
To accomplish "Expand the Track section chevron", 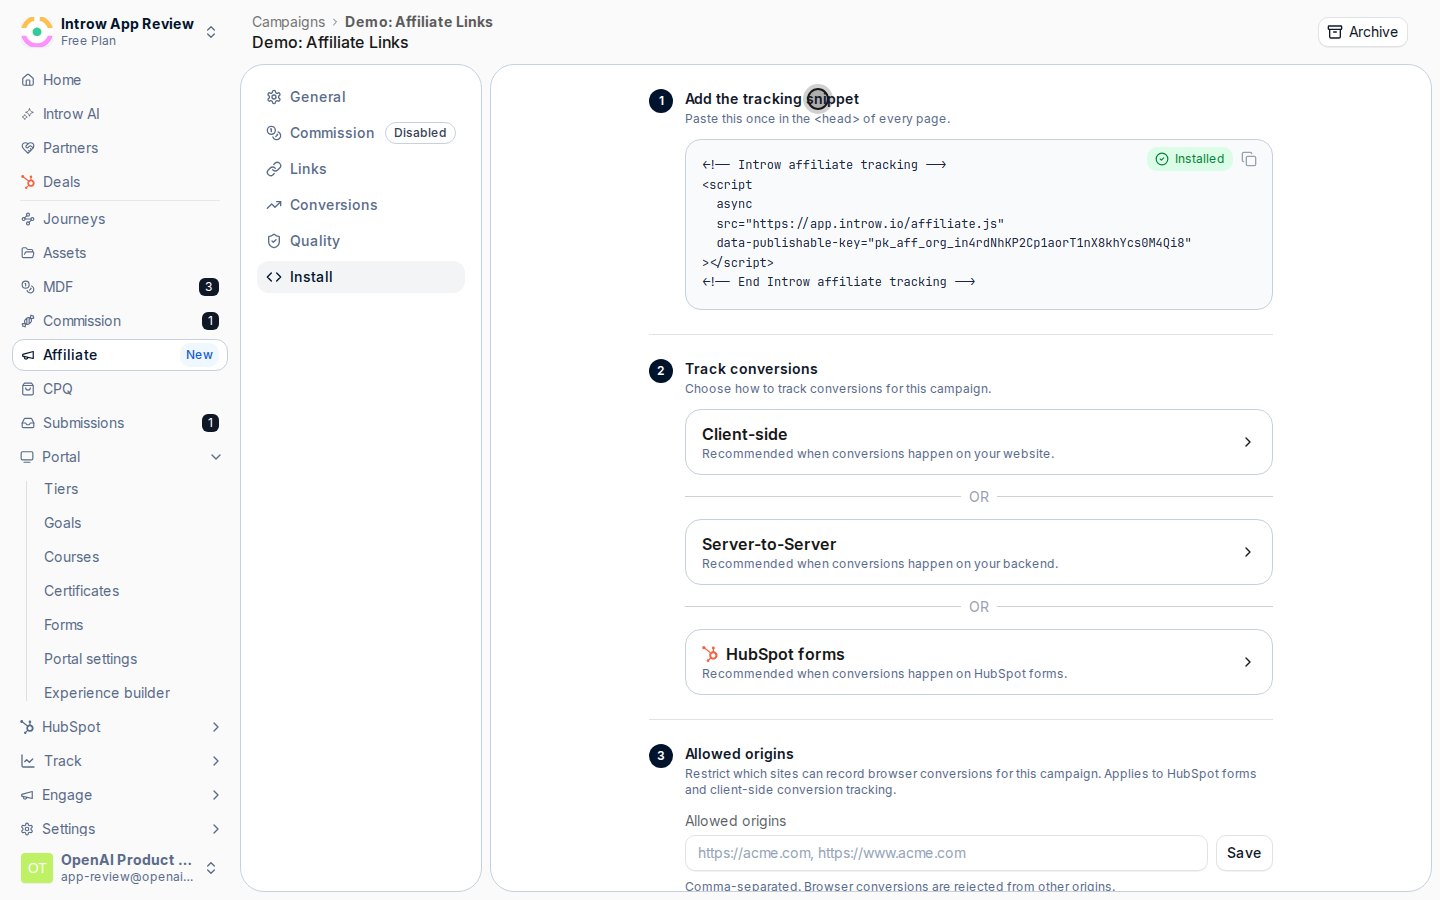I will [216, 761].
